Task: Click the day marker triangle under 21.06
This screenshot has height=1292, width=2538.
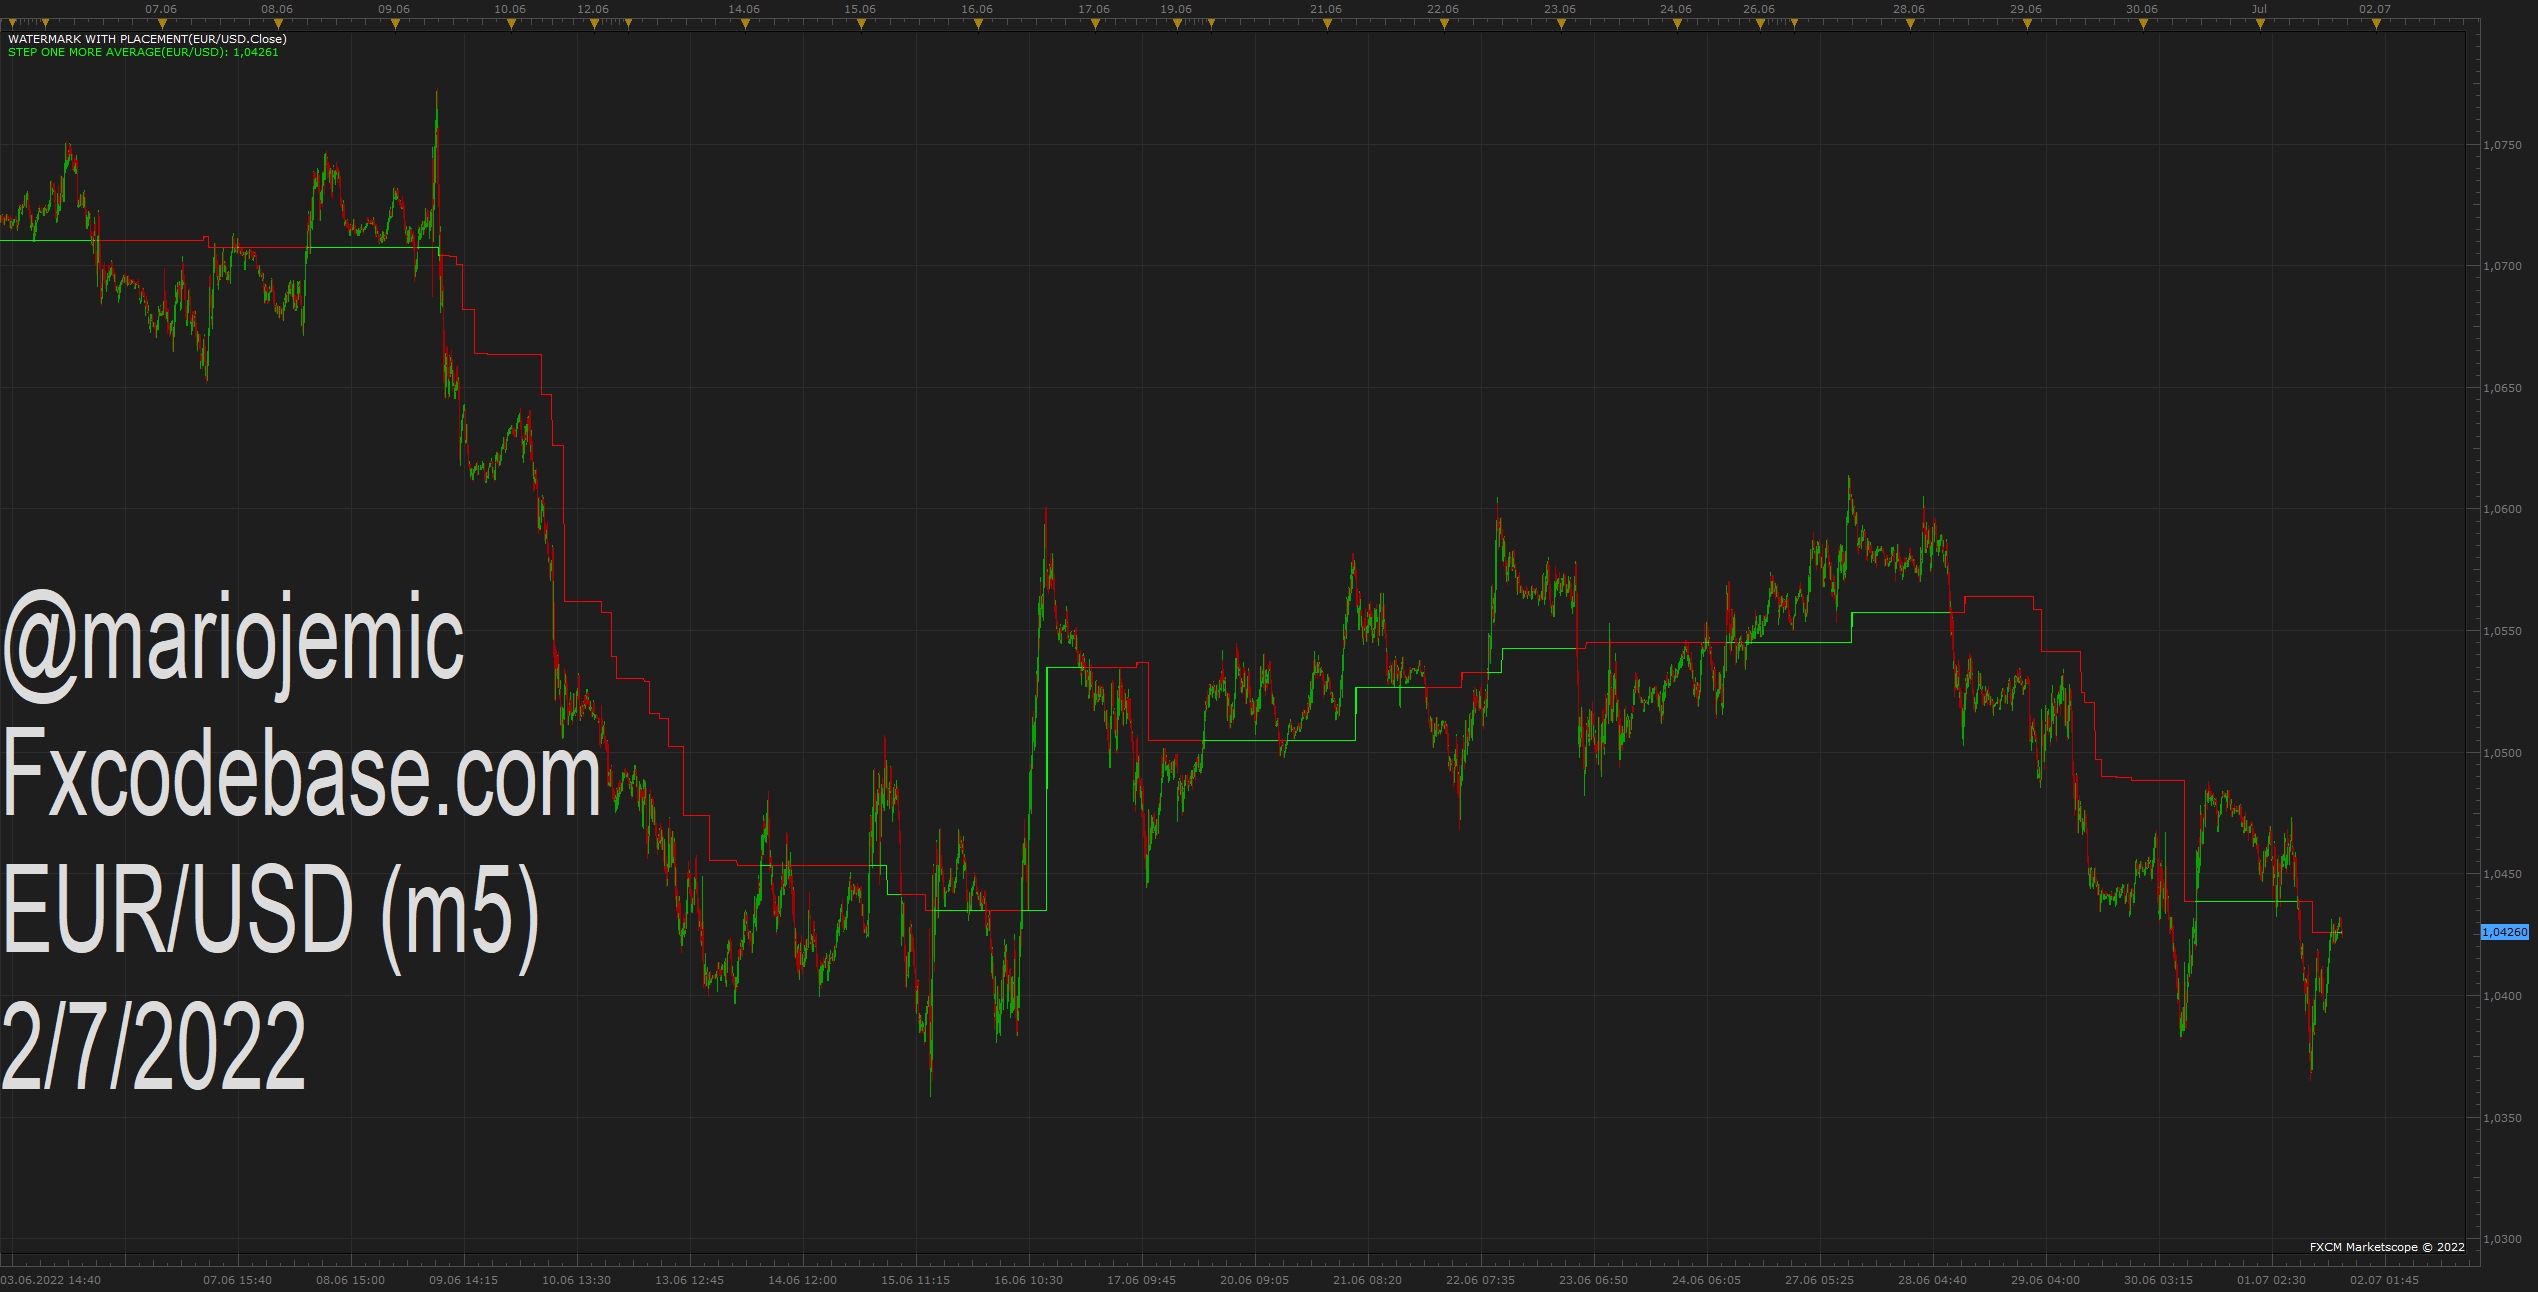Action: [1327, 24]
